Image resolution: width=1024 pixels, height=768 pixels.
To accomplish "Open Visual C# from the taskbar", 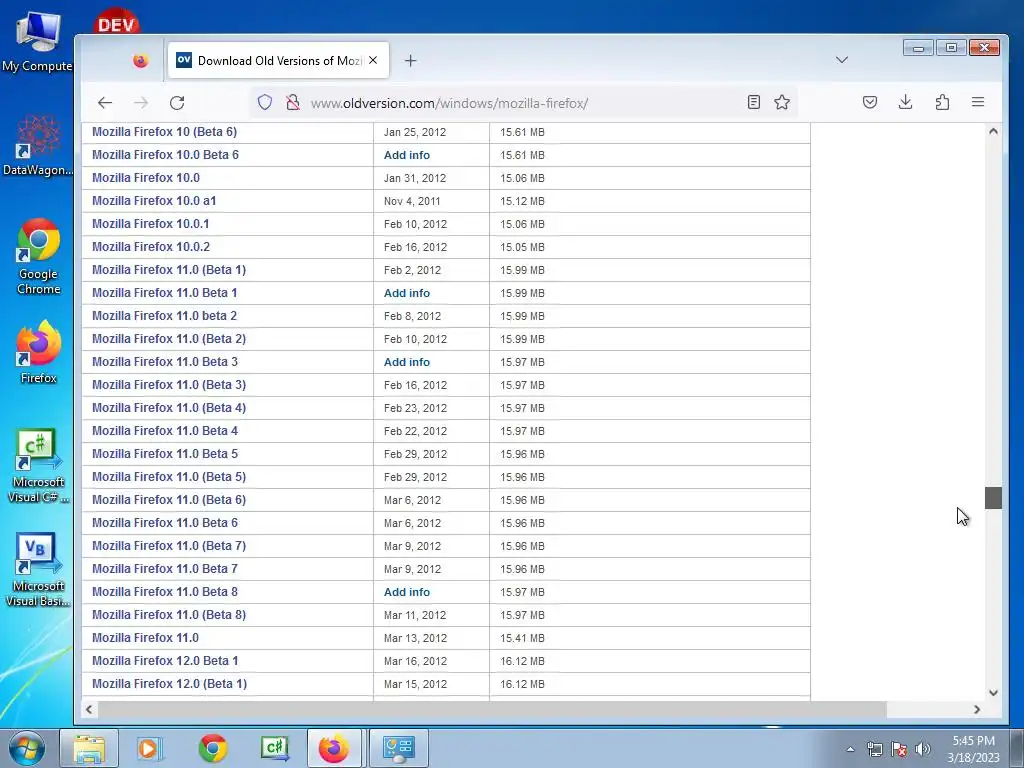I will (275, 748).
